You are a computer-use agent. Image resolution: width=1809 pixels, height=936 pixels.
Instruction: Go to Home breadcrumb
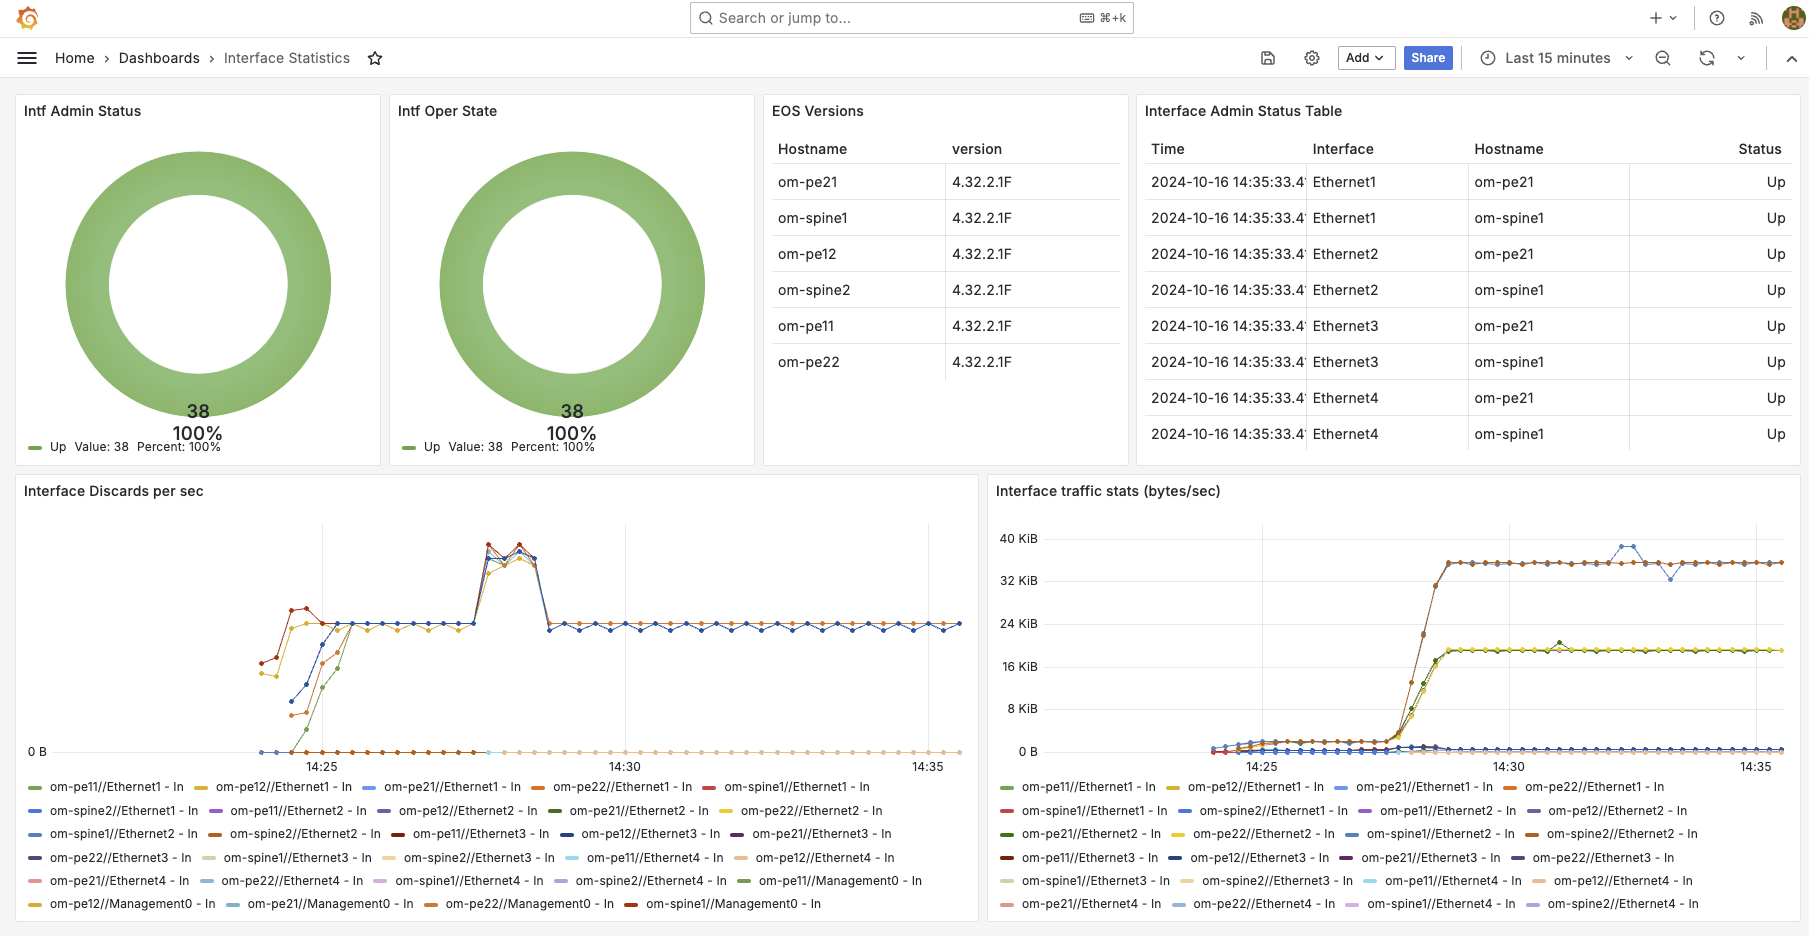click(x=75, y=58)
